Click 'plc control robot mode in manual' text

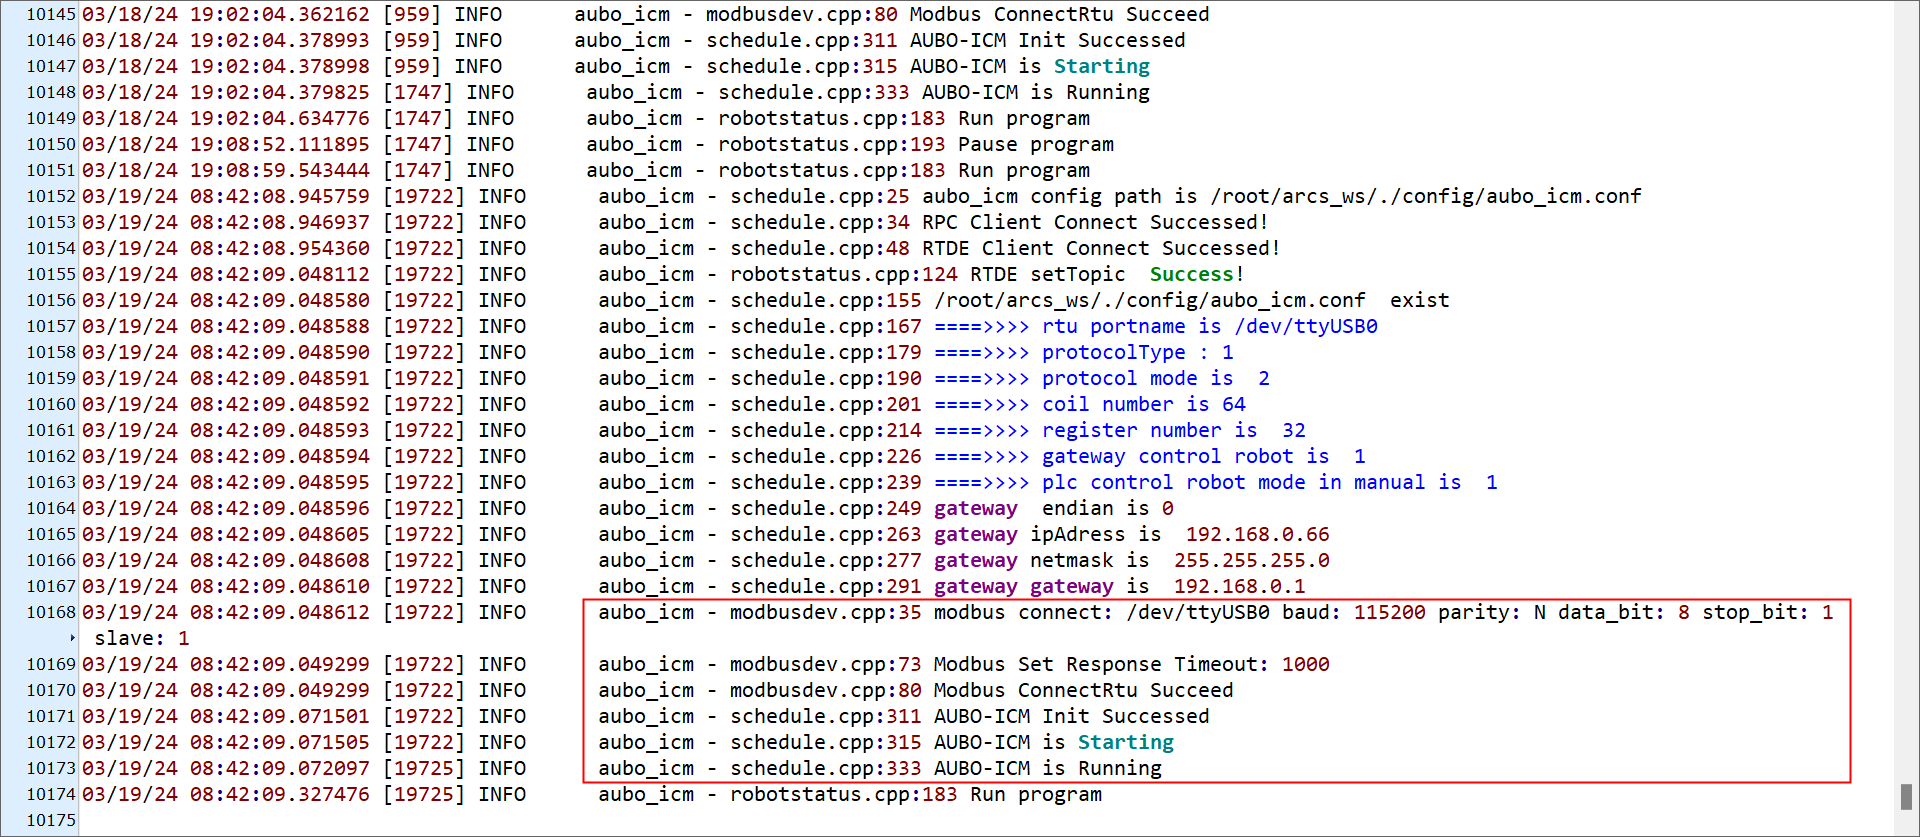click(x=1234, y=482)
